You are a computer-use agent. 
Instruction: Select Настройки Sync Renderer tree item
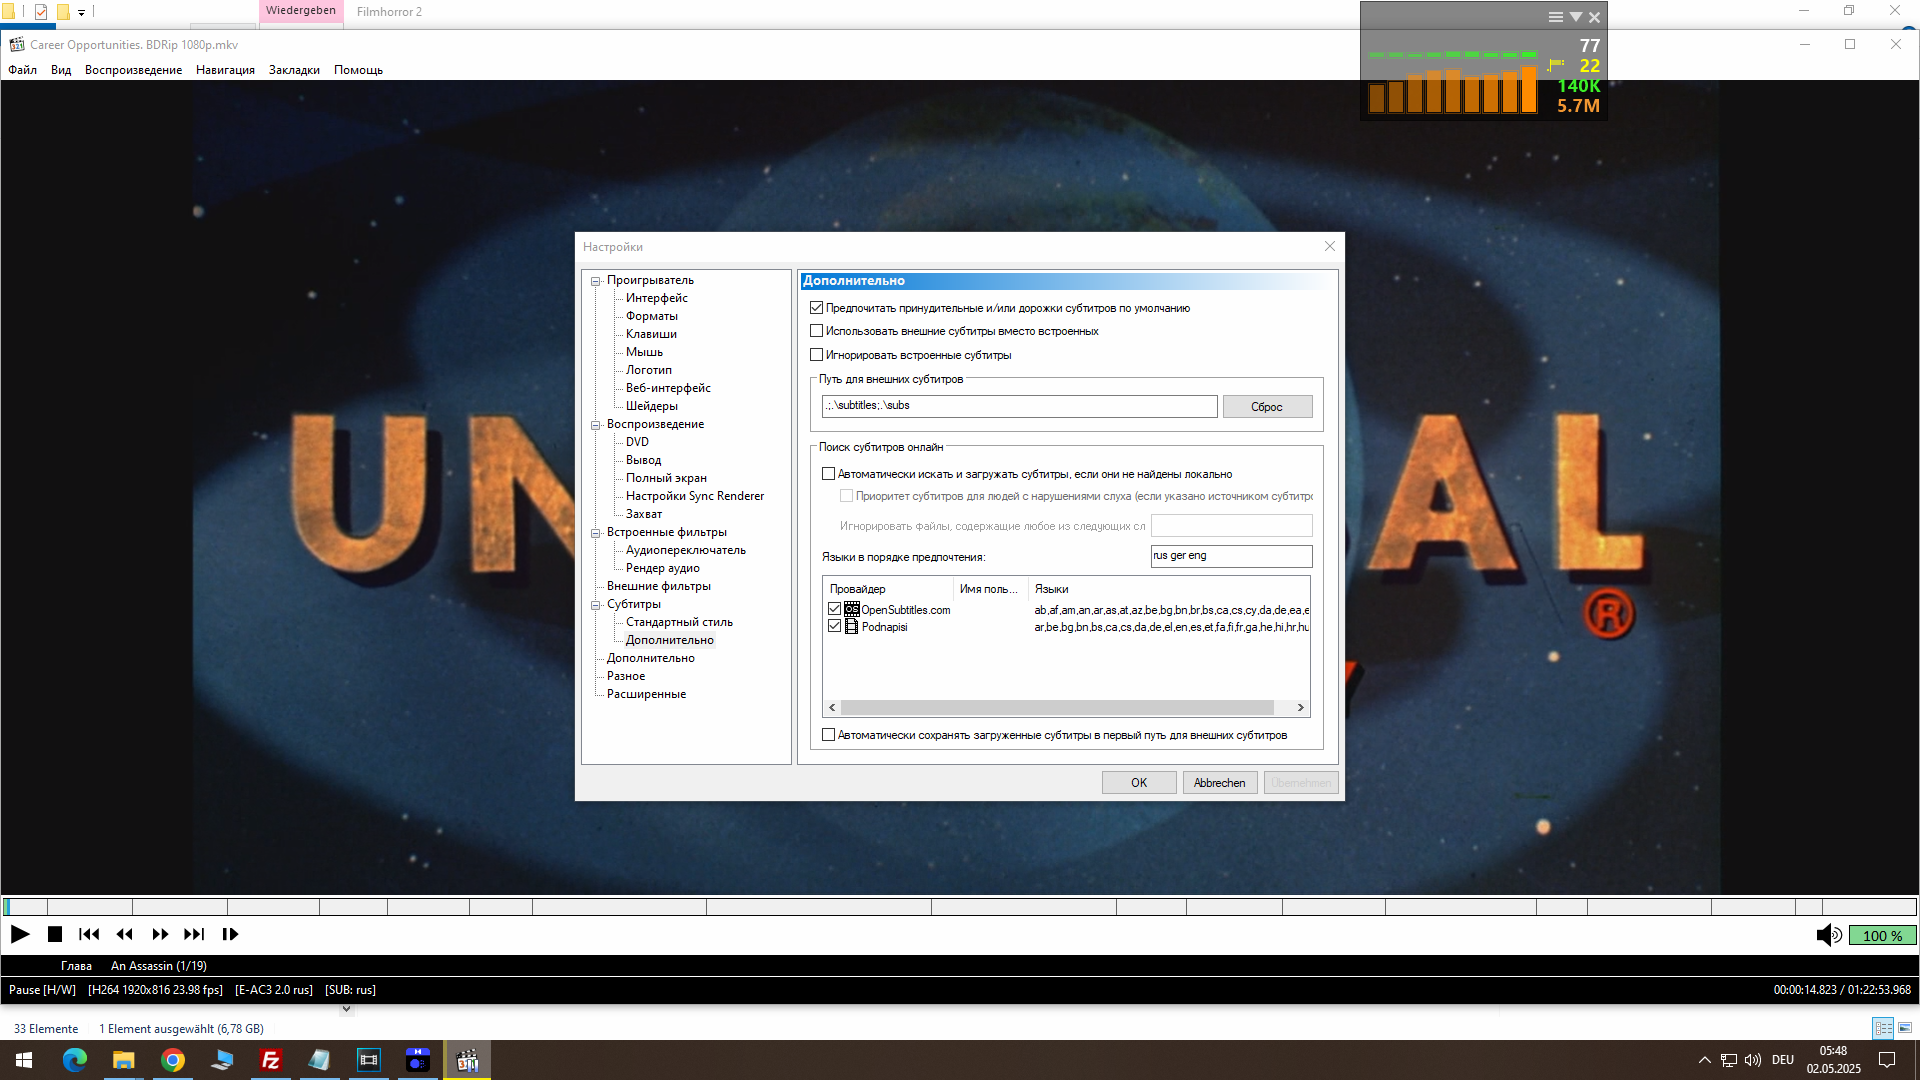pyautogui.click(x=694, y=496)
